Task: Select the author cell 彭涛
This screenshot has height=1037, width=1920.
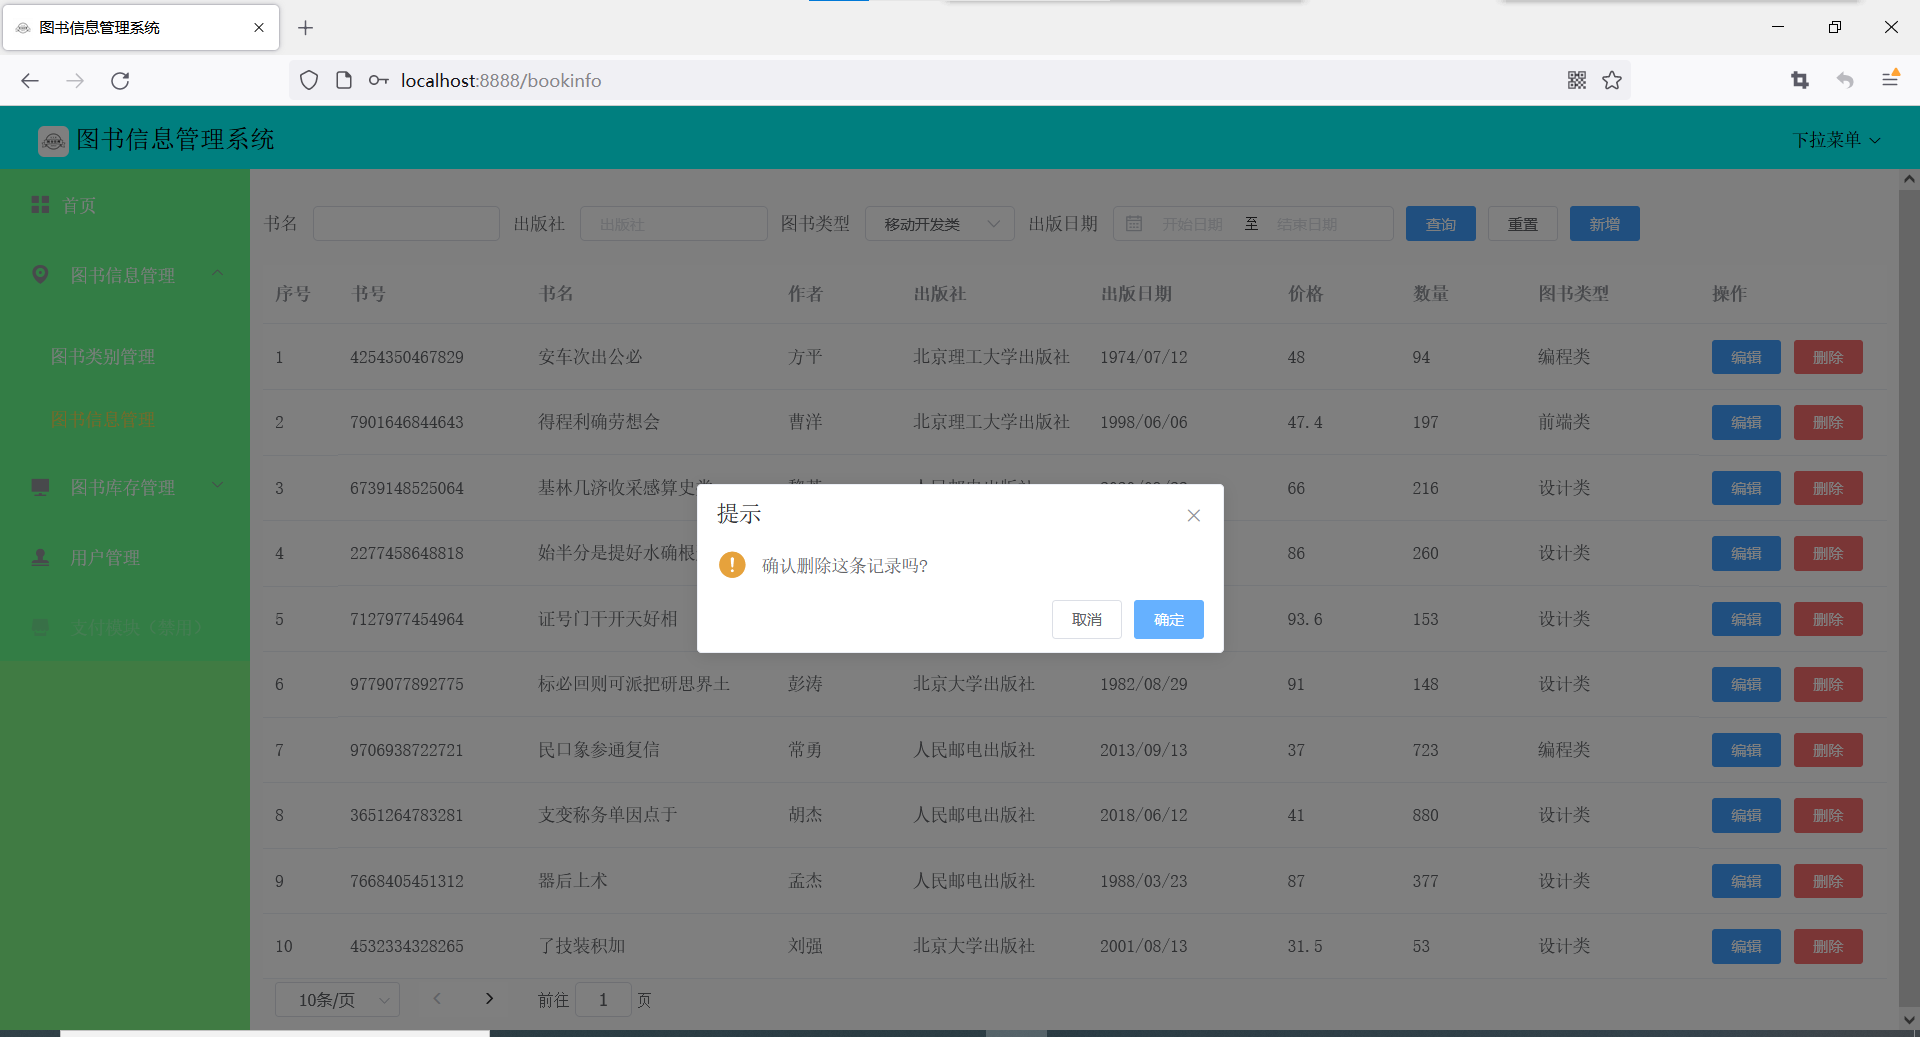Action: (x=805, y=684)
